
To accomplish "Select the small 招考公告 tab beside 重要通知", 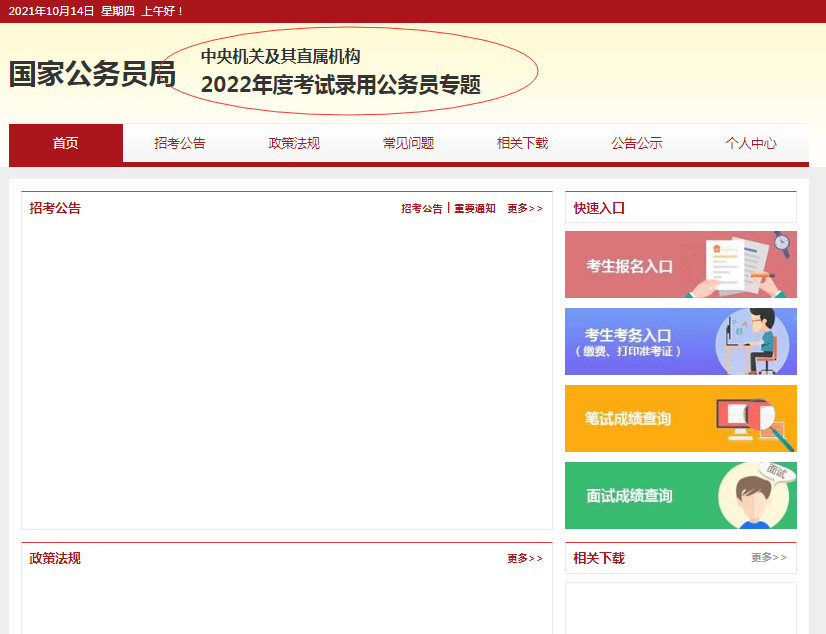I will pos(421,209).
